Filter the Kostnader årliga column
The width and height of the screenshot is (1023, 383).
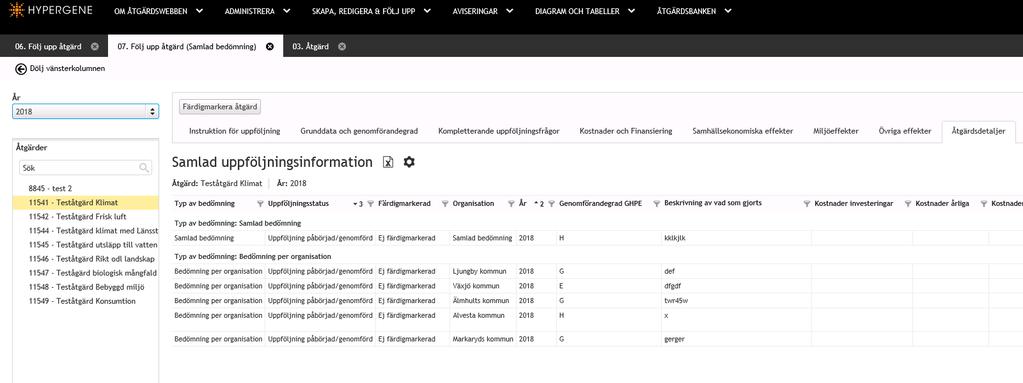(x=983, y=204)
